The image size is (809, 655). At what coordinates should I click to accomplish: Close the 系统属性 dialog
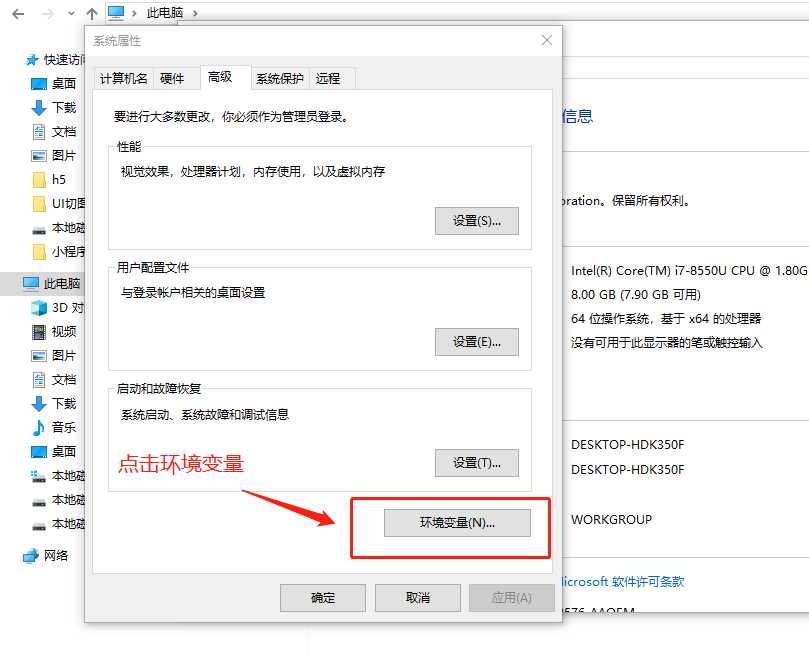pyautogui.click(x=547, y=40)
